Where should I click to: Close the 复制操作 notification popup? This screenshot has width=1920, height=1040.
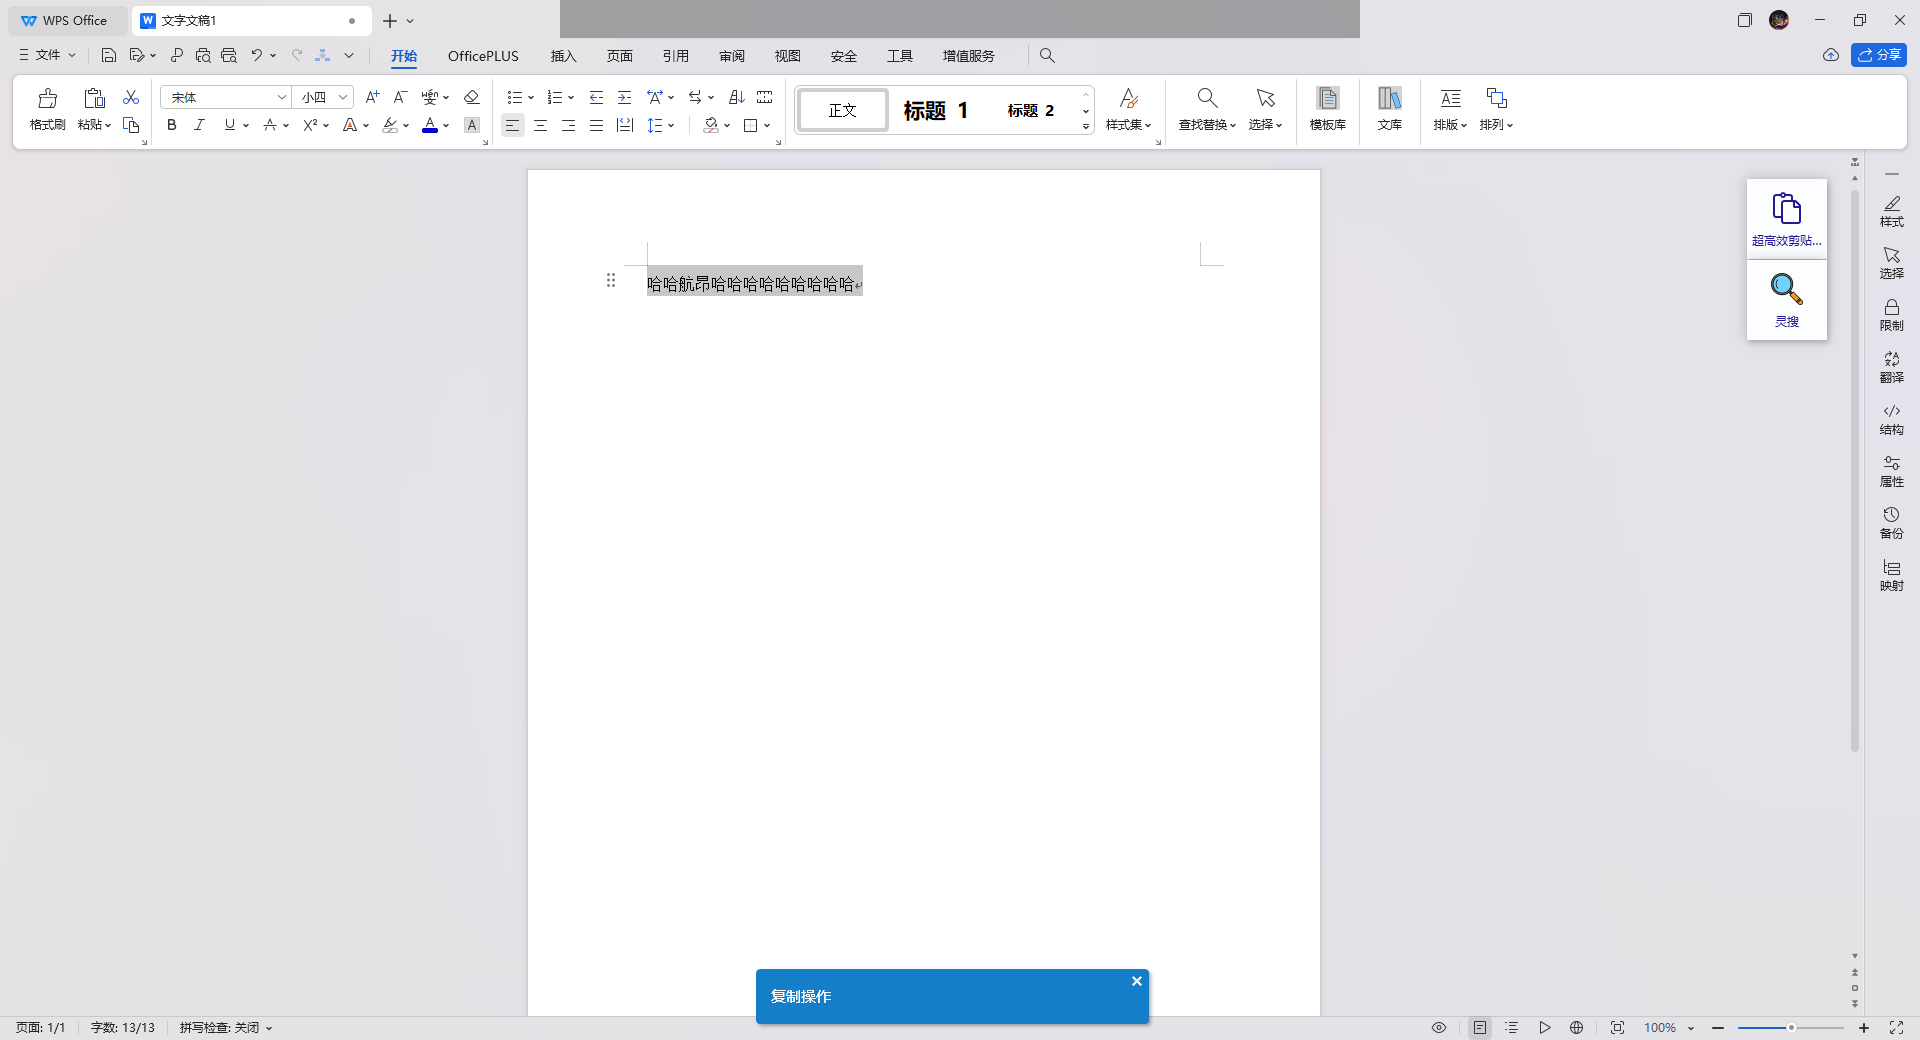click(1136, 981)
